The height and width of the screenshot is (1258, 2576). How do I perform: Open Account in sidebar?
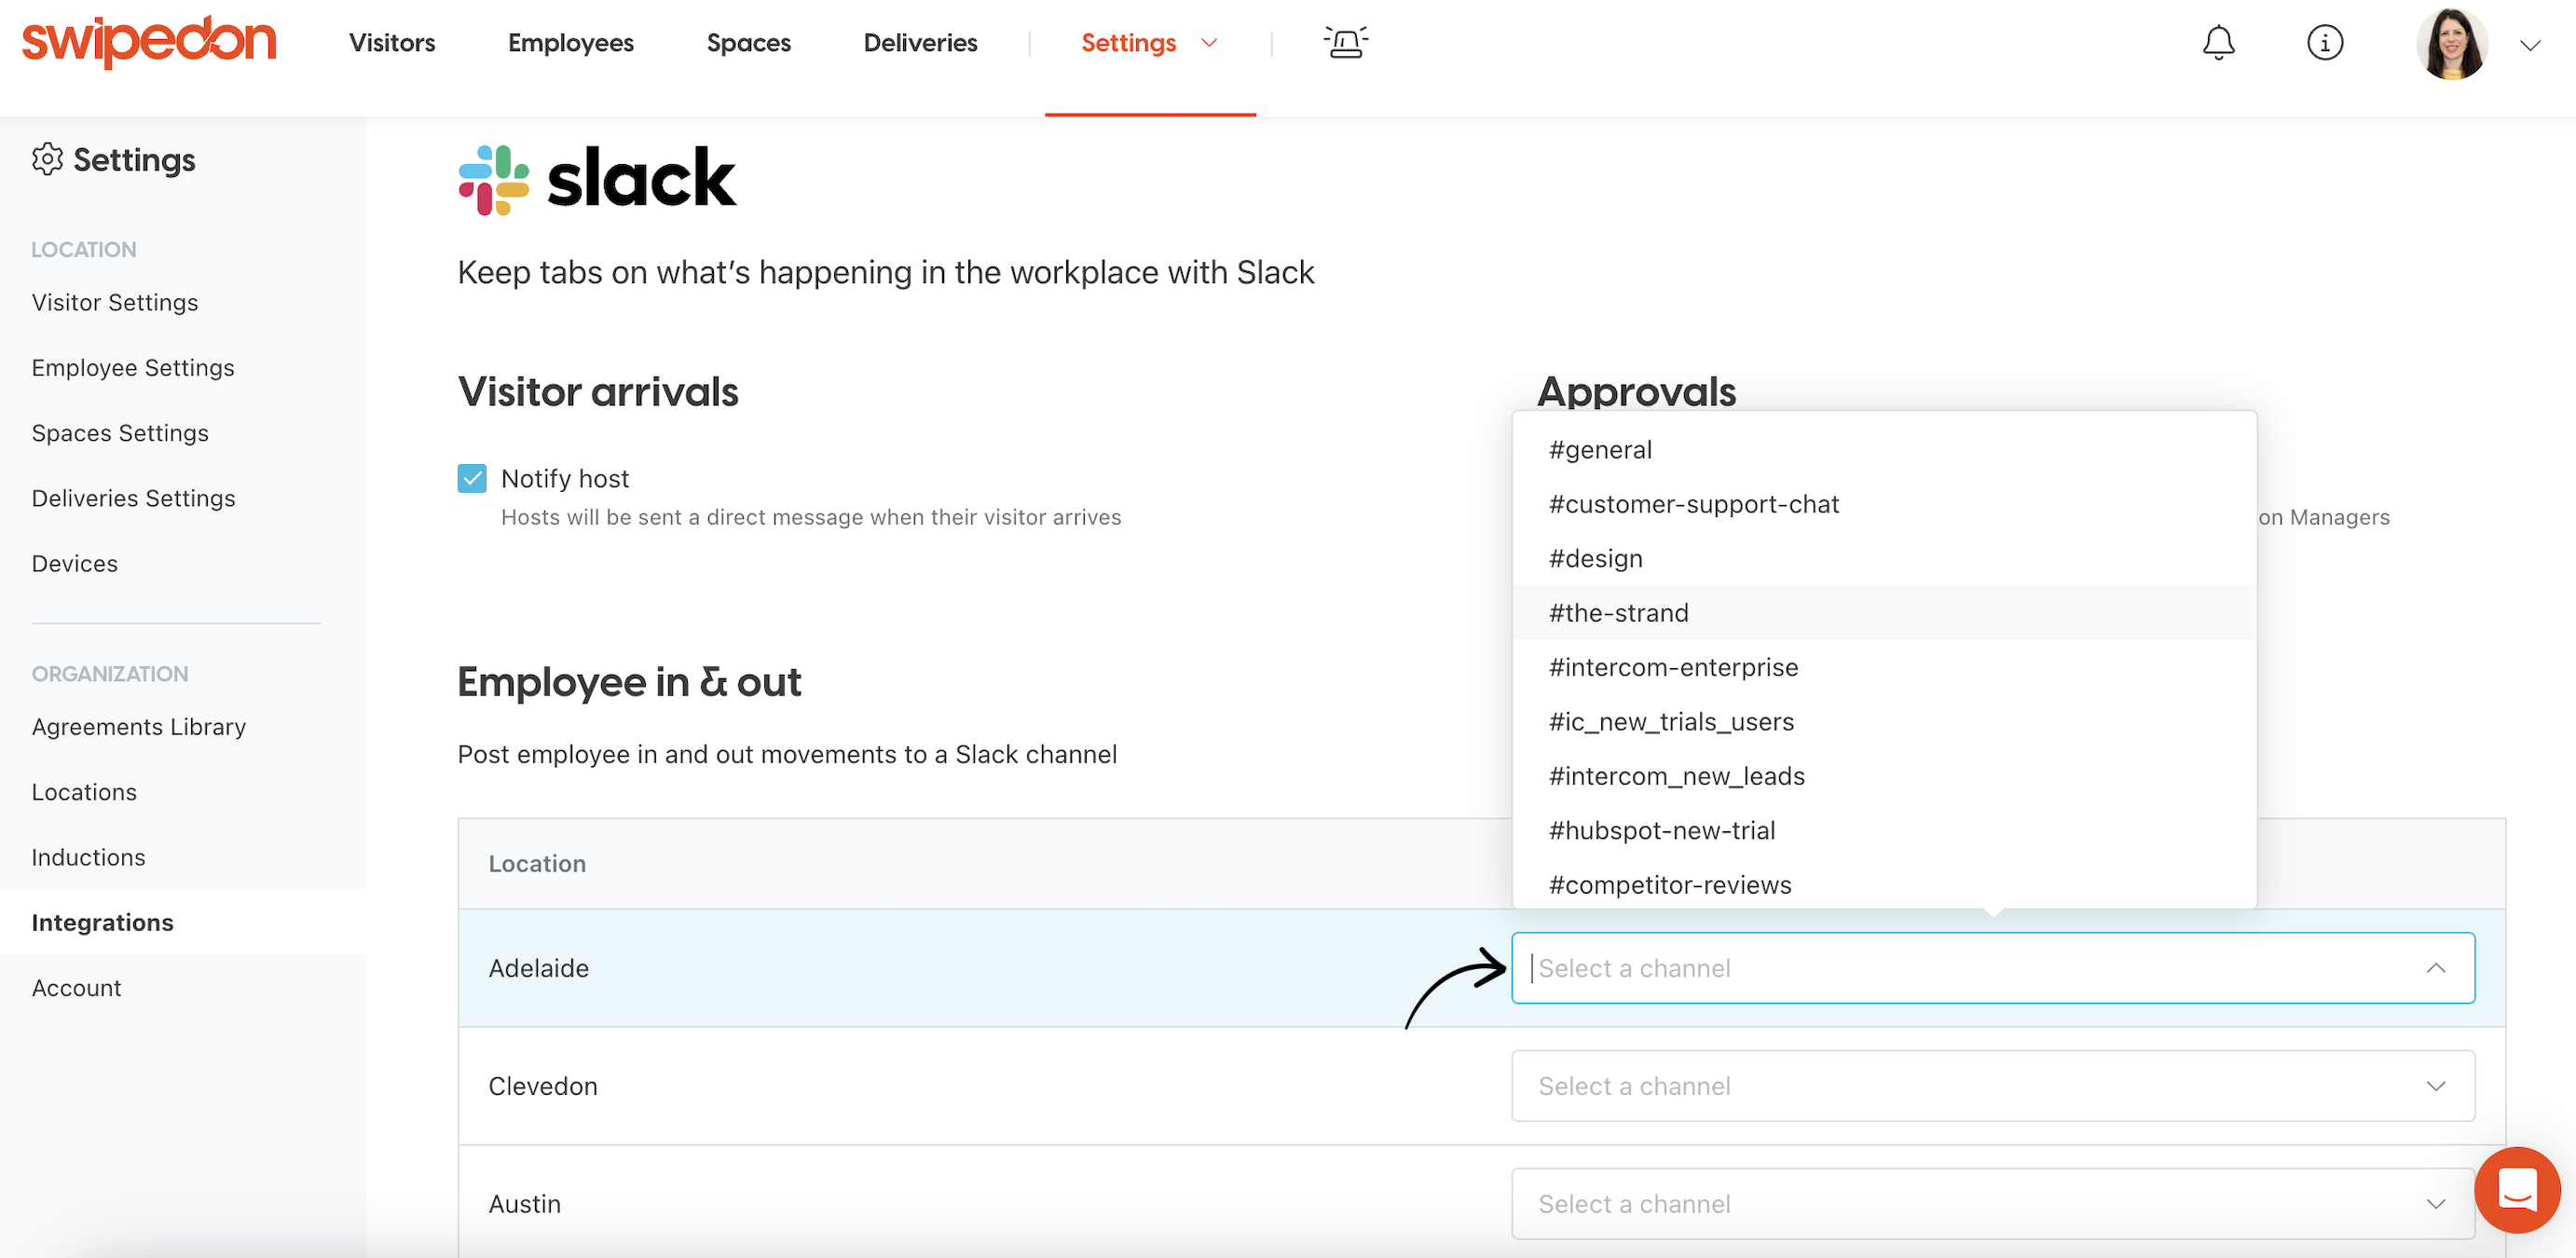76,988
